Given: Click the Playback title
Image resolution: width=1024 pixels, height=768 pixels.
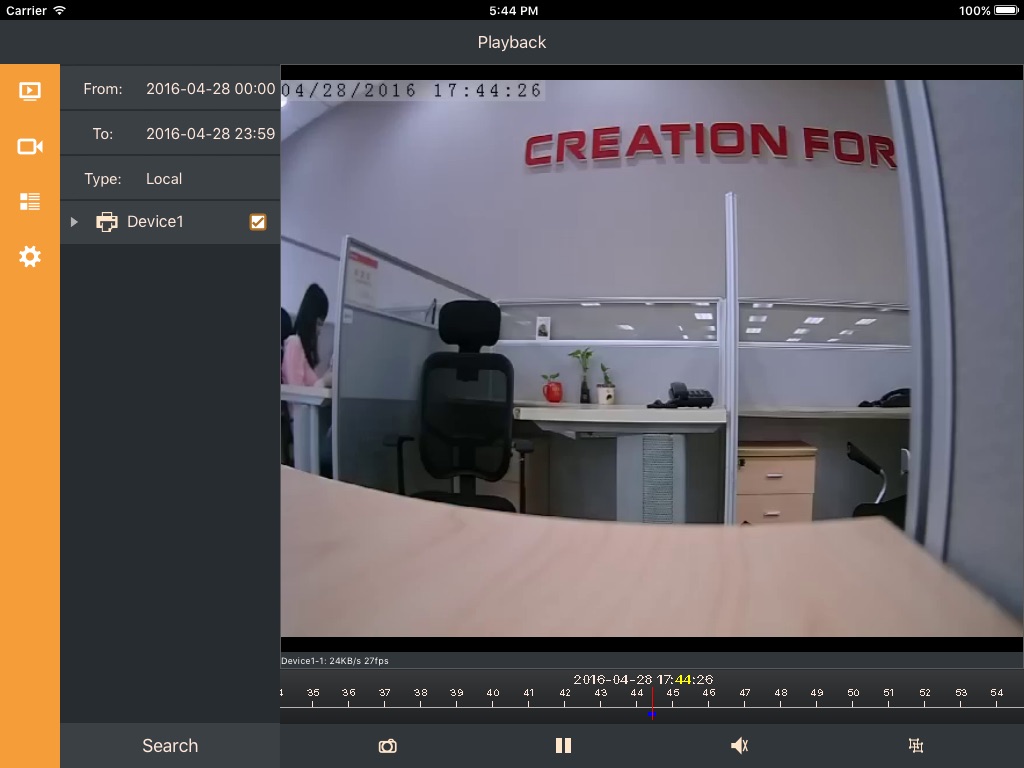Looking at the screenshot, I should click(511, 42).
